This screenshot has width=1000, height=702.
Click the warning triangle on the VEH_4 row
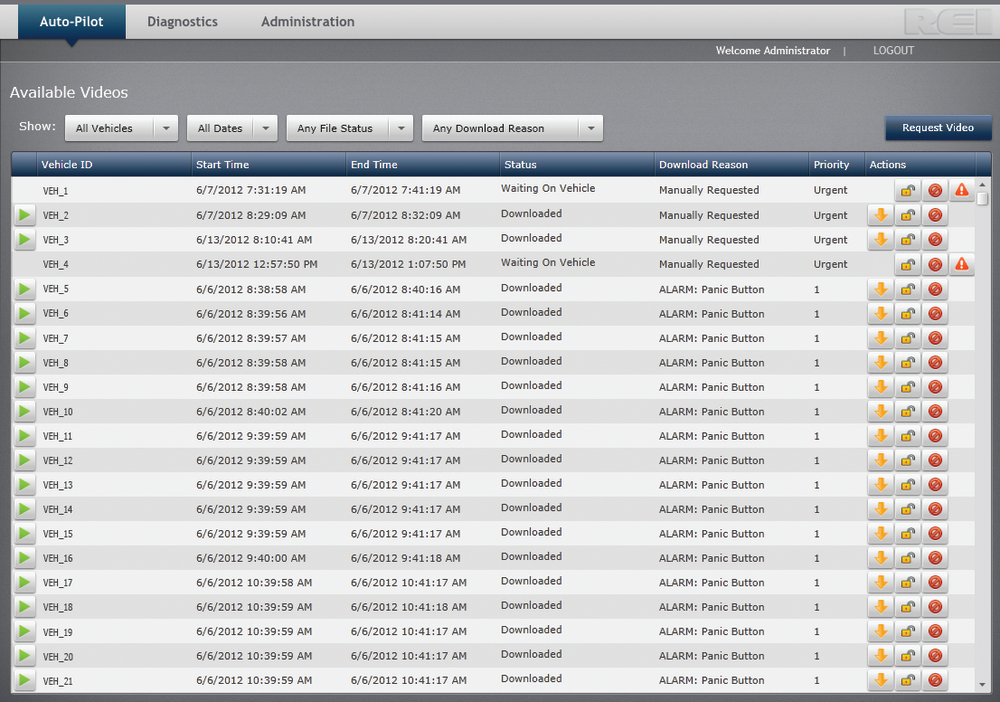point(961,264)
